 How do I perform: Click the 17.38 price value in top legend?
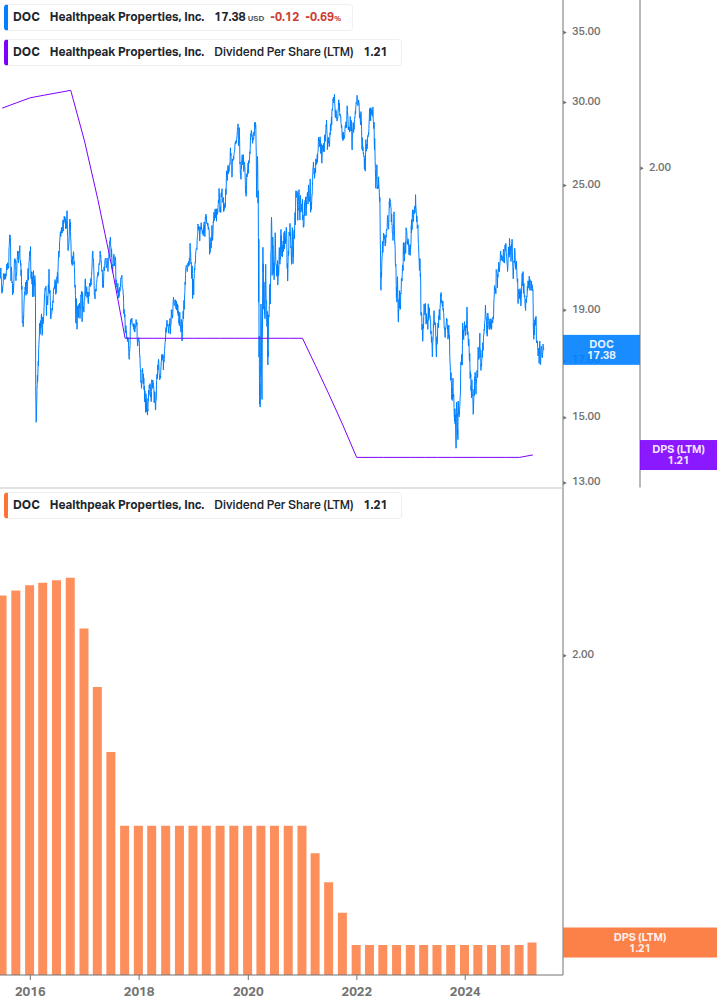click(230, 17)
